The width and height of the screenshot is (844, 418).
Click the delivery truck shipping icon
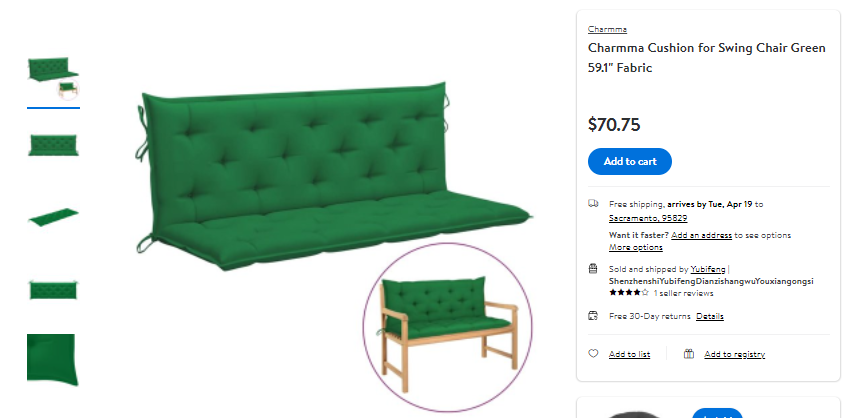pyautogui.click(x=593, y=203)
